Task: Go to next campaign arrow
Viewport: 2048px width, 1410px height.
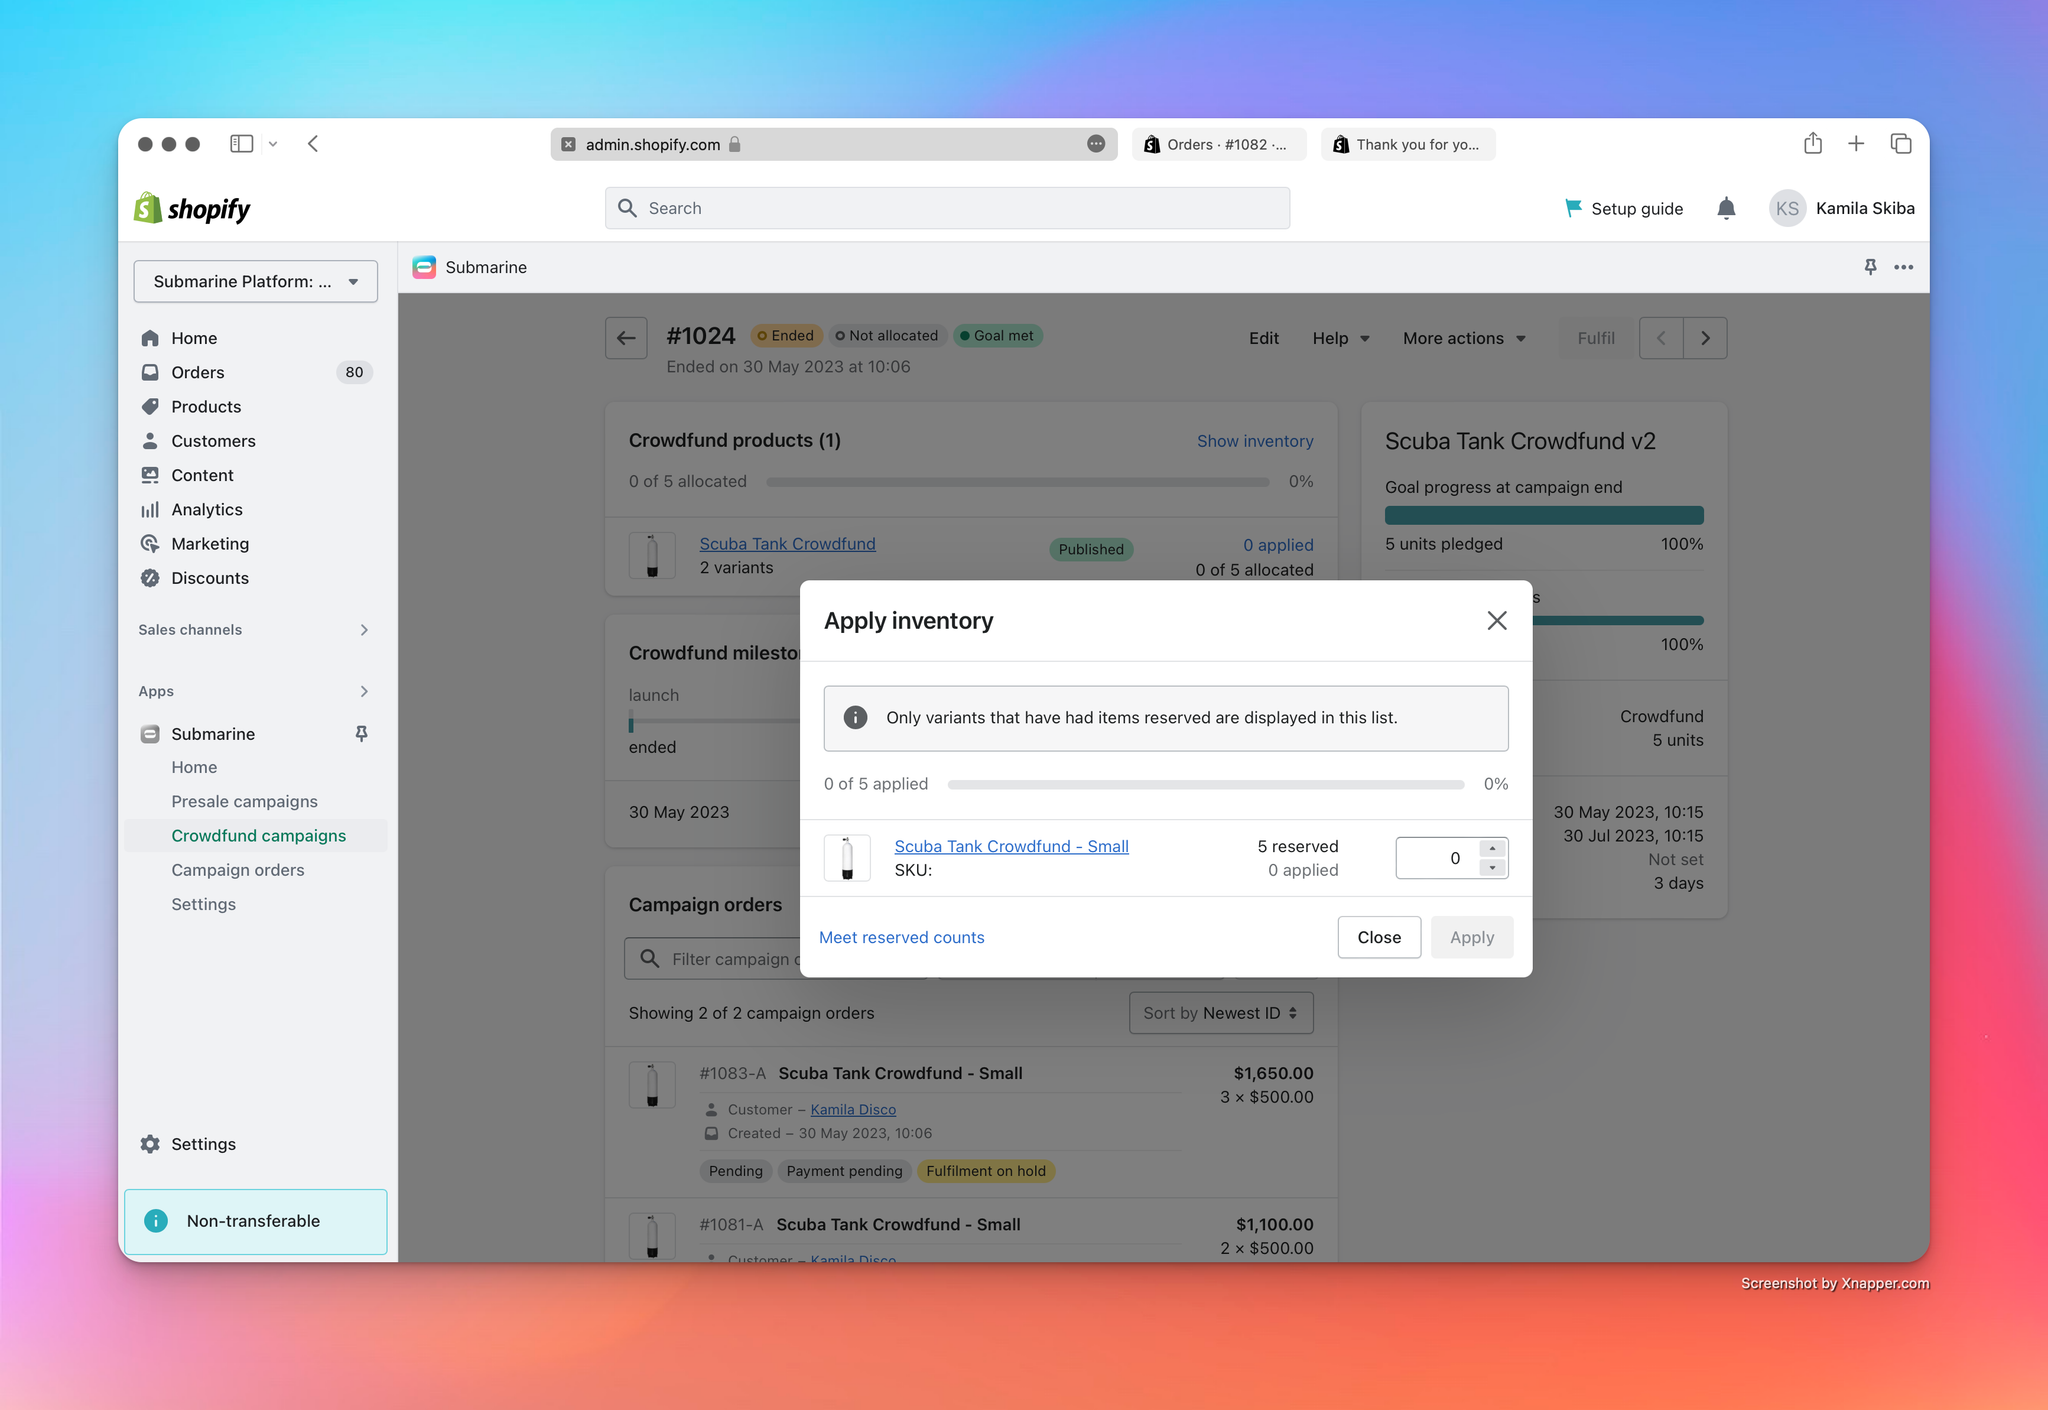Action: pos(1705,338)
